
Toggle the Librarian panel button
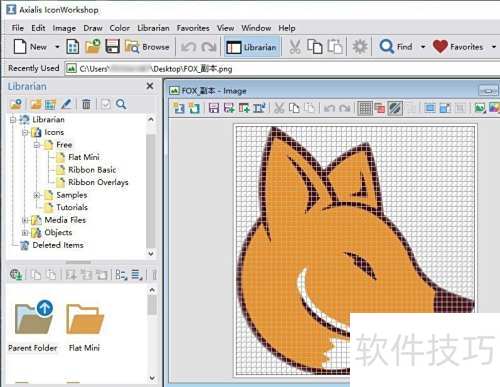click(252, 47)
